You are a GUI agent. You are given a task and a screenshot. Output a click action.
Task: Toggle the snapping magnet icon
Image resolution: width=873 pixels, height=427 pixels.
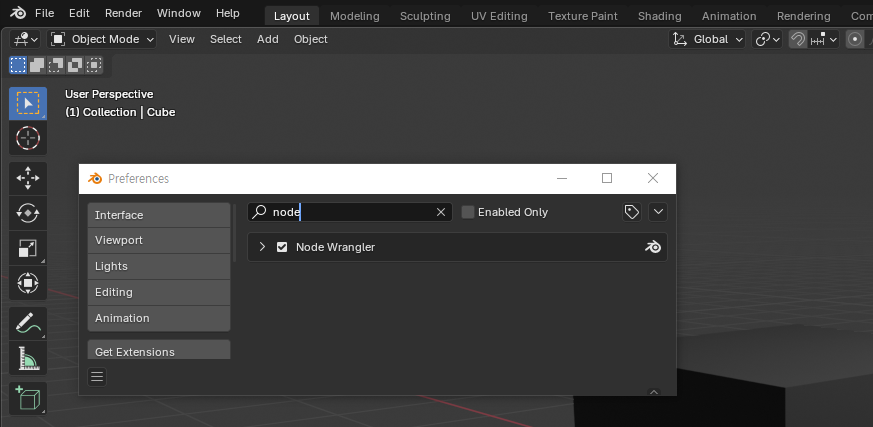click(798, 40)
